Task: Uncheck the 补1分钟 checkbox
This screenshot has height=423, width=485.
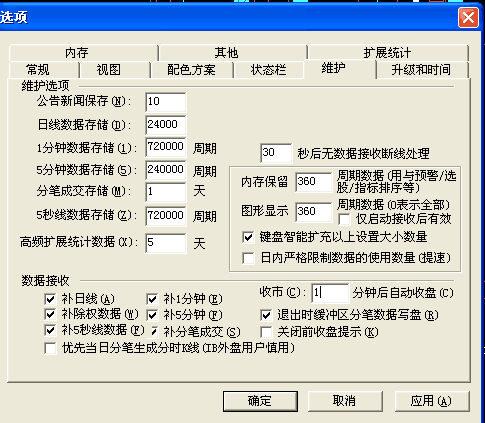Action: (152, 299)
